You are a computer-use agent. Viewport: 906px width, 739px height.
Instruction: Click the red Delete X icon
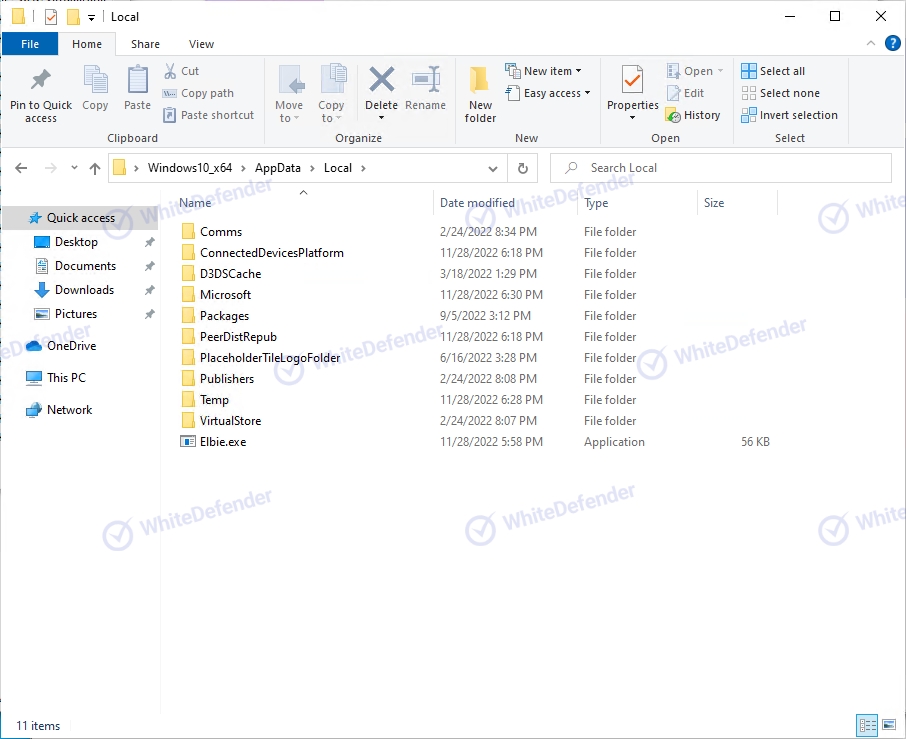point(381,80)
